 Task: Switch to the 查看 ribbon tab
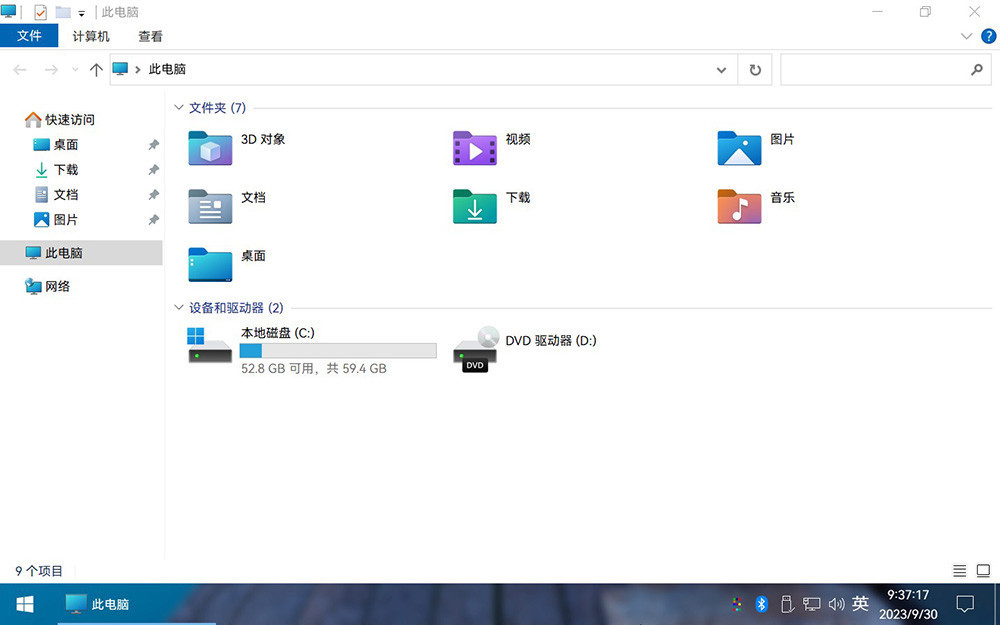click(150, 36)
